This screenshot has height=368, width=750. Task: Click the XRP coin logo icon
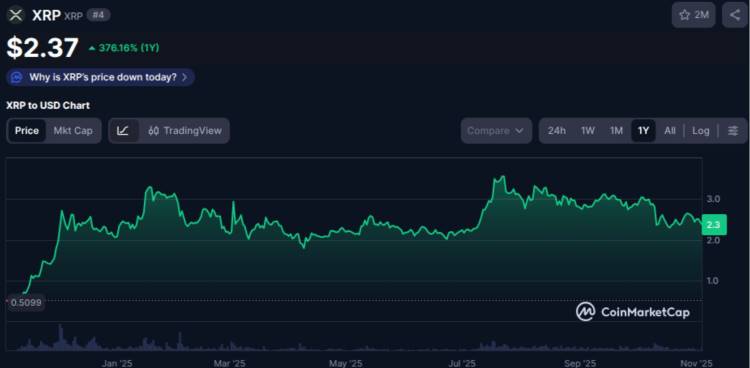tap(16, 15)
